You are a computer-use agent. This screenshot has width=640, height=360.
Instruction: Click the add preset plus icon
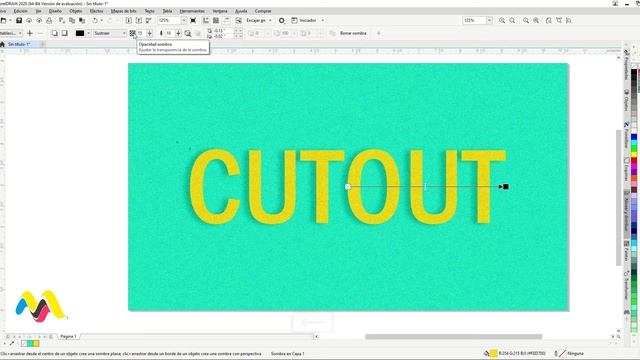click(x=29, y=33)
